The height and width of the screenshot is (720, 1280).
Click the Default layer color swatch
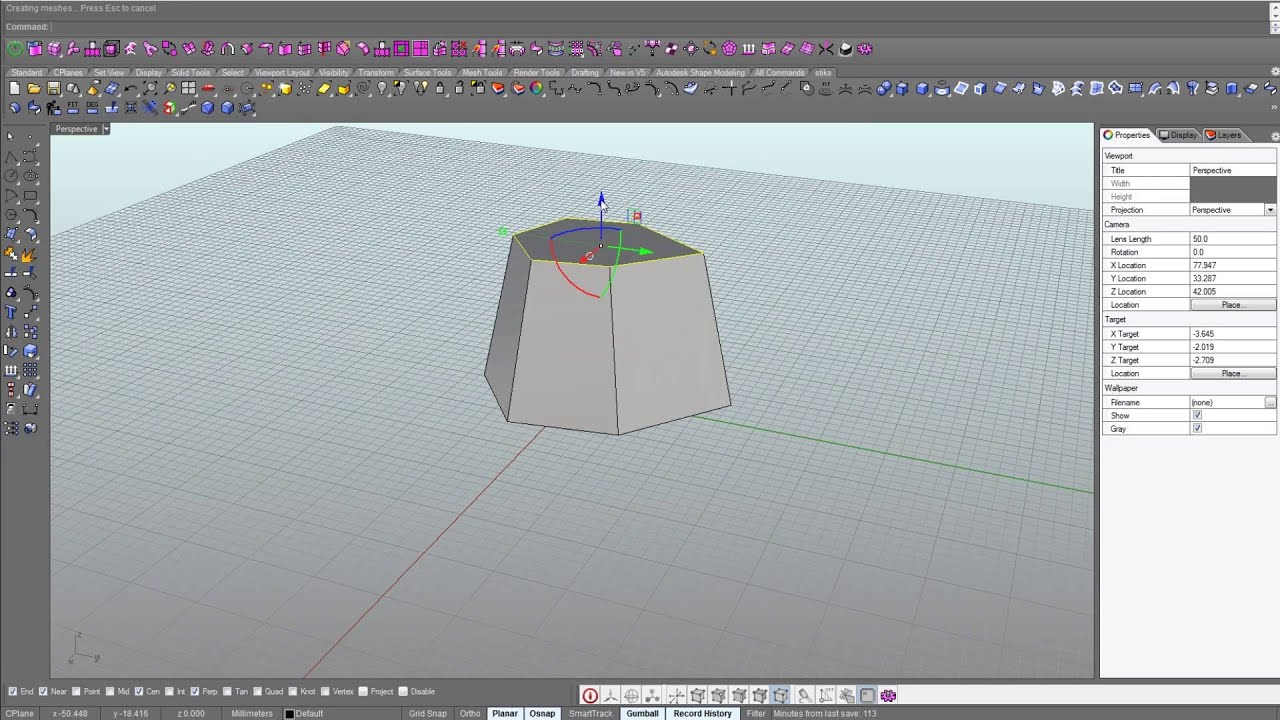point(290,713)
